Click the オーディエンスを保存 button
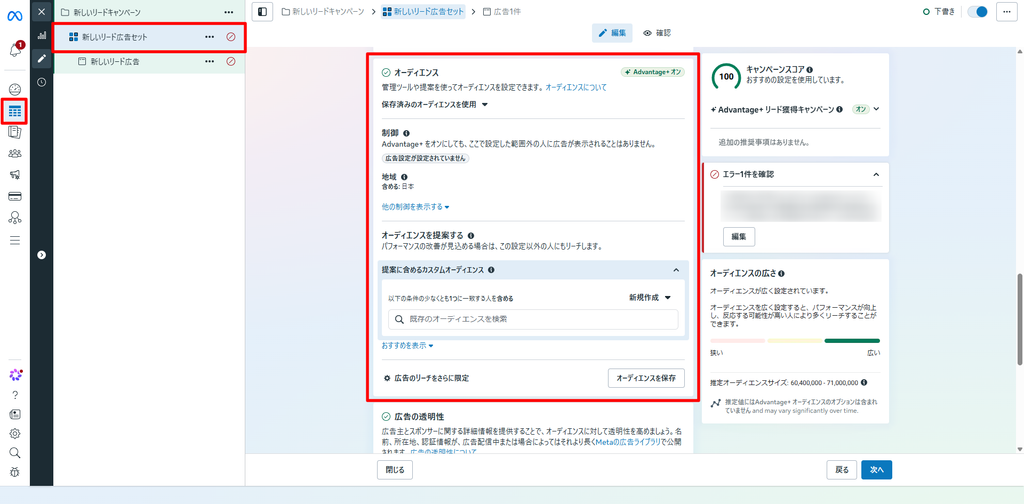Viewport: 1024px width, 504px height. pyautogui.click(x=647, y=378)
